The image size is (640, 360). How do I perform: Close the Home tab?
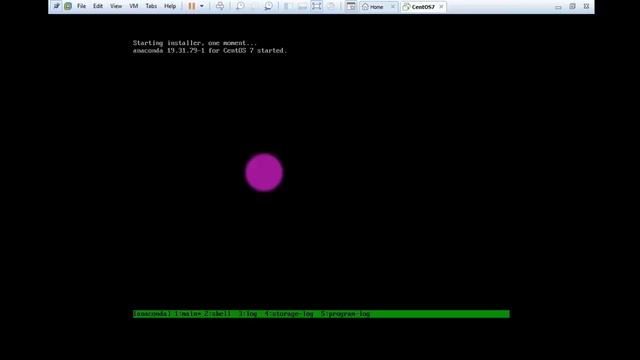click(393, 7)
